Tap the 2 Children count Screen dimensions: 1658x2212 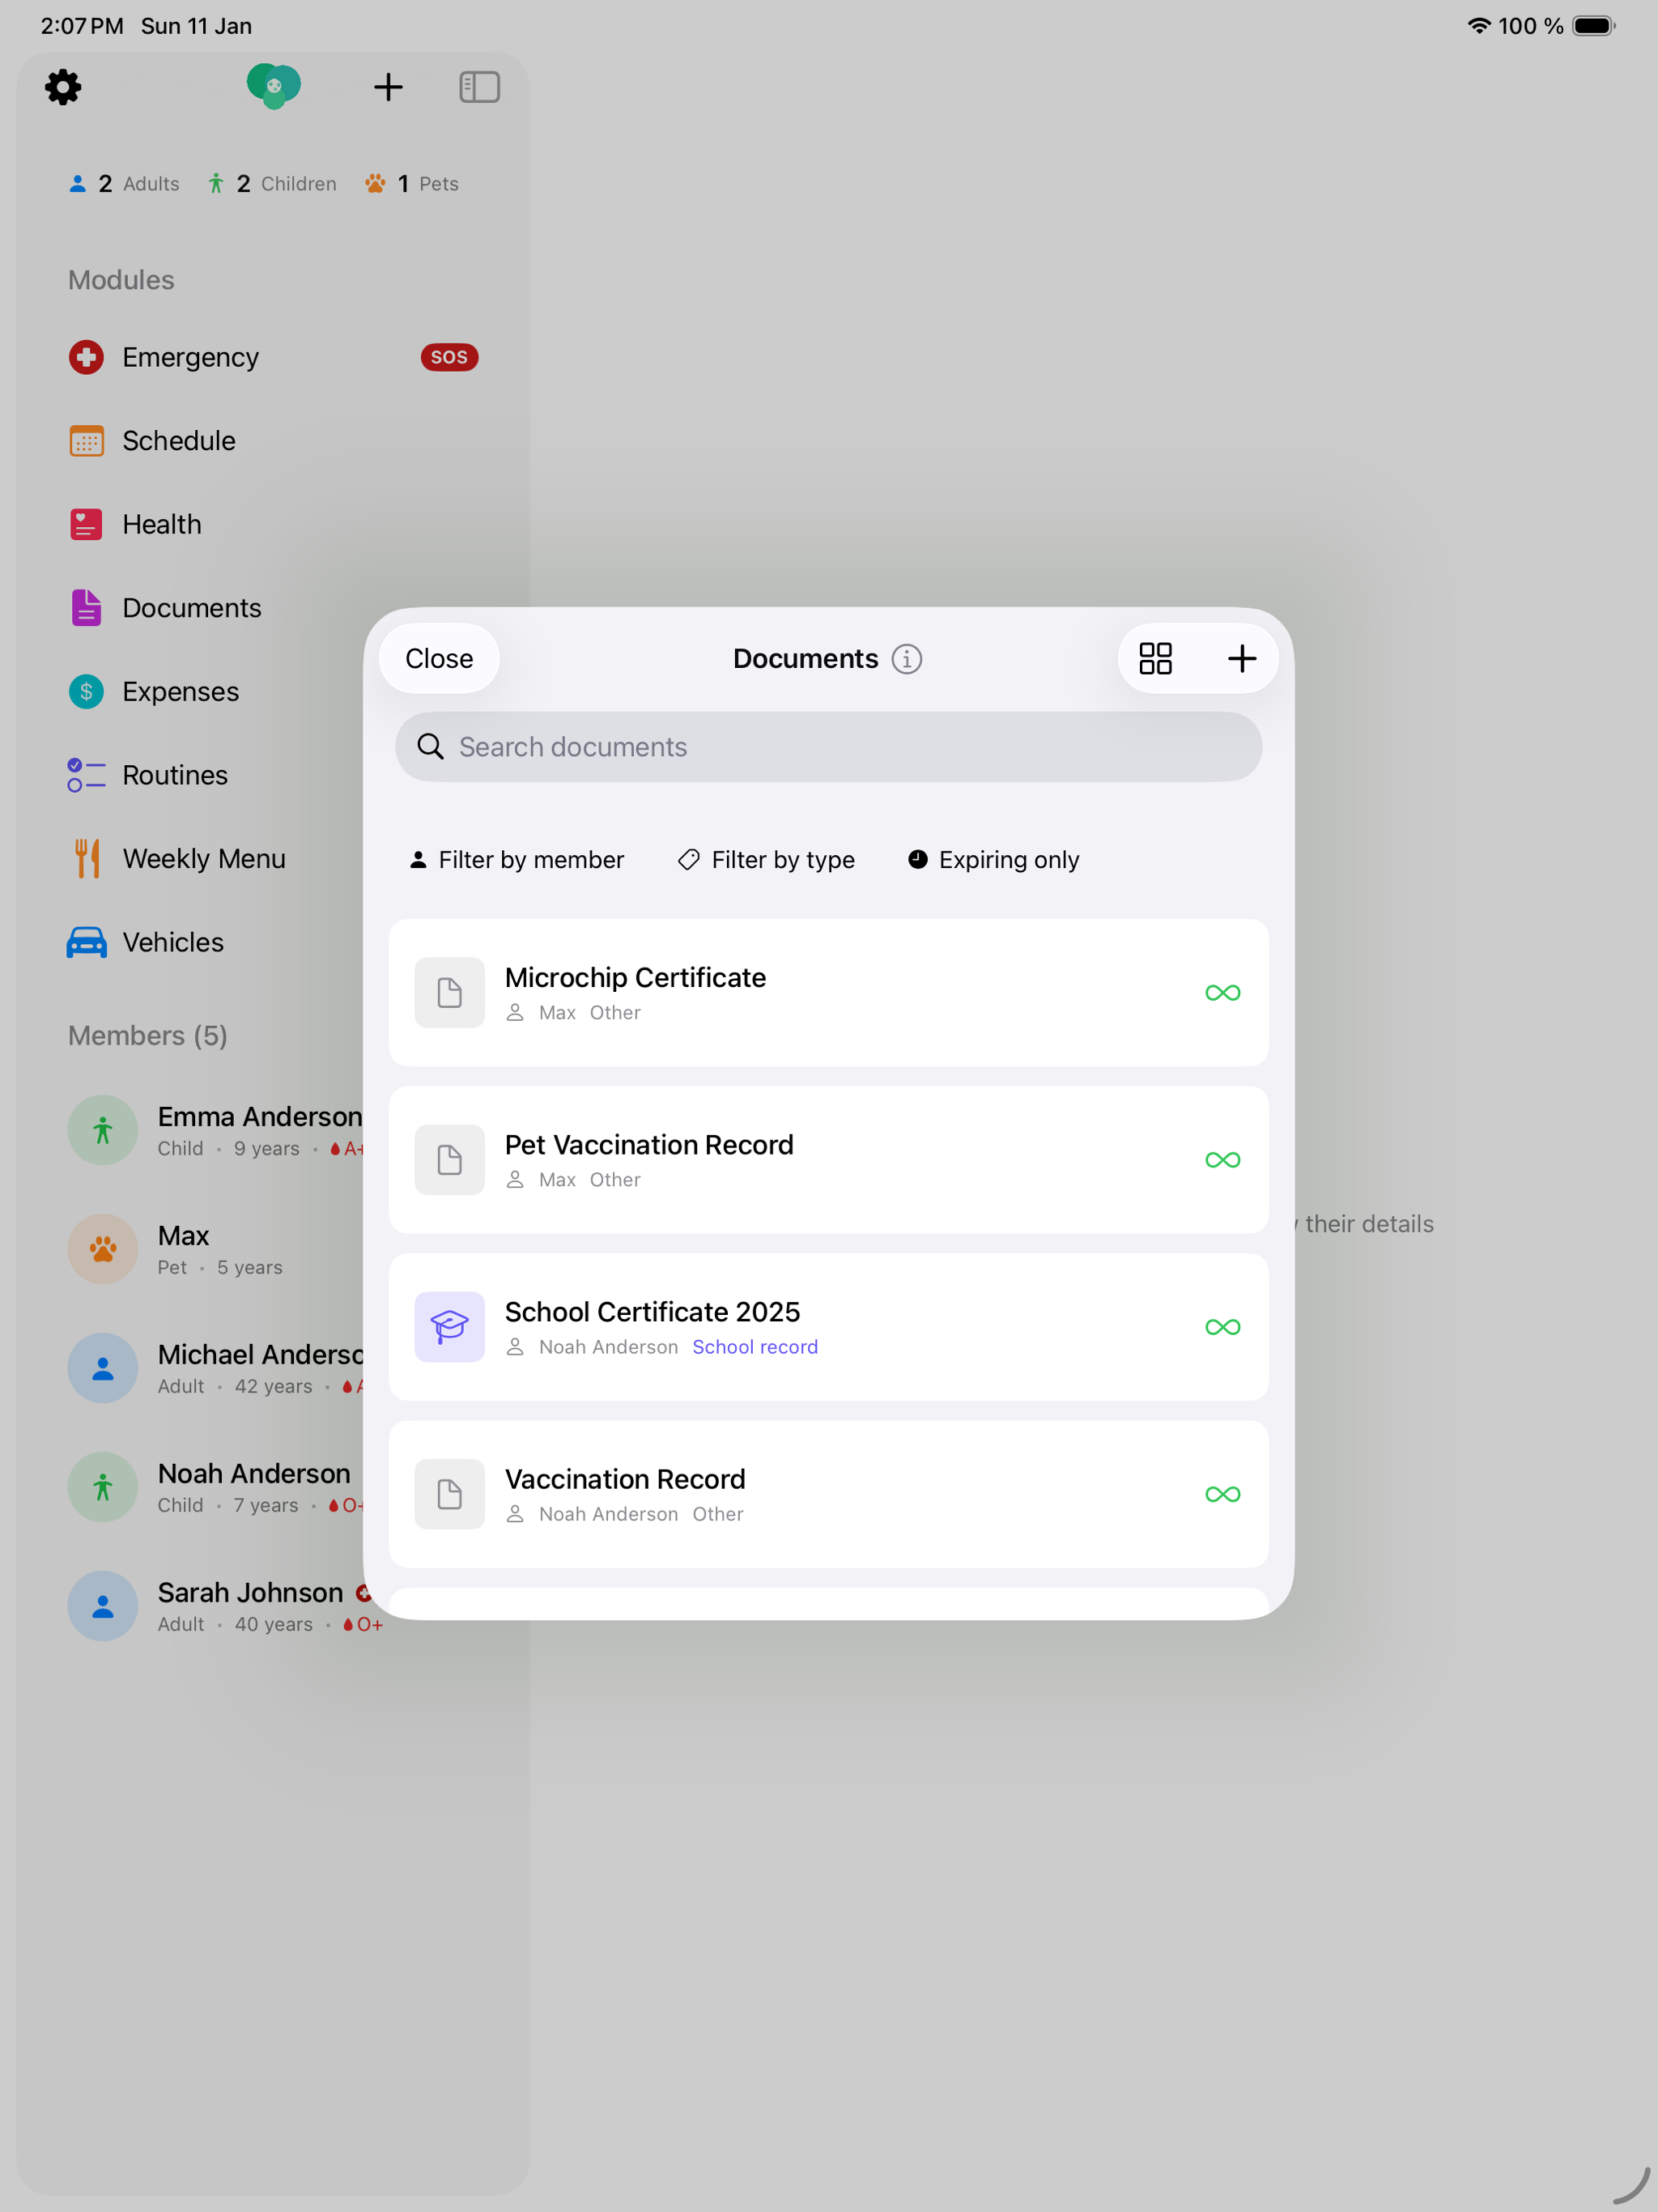point(271,184)
